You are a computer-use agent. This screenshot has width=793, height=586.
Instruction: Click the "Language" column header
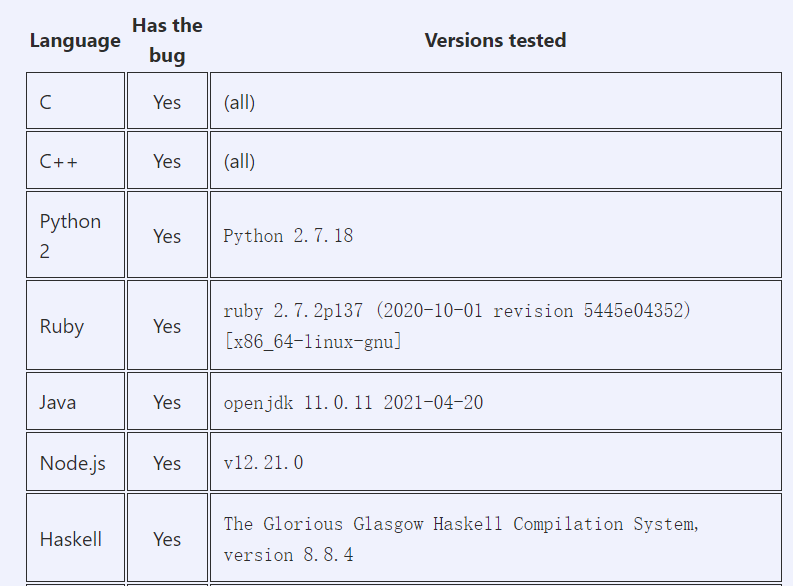click(x=75, y=41)
